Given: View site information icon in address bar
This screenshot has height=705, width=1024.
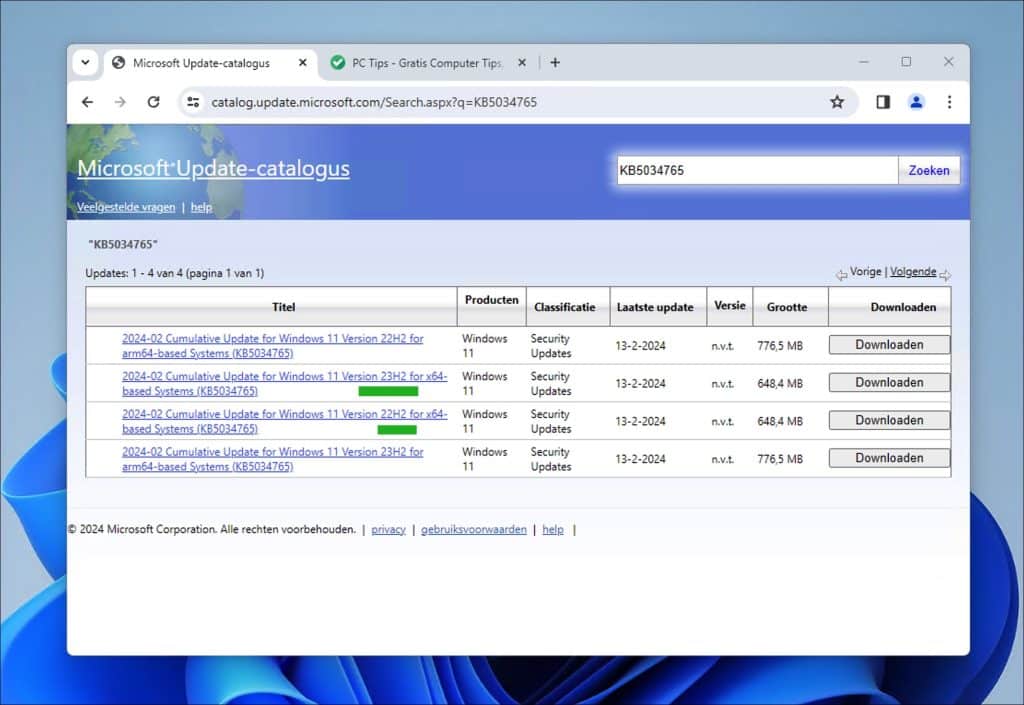Looking at the screenshot, I should [193, 102].
